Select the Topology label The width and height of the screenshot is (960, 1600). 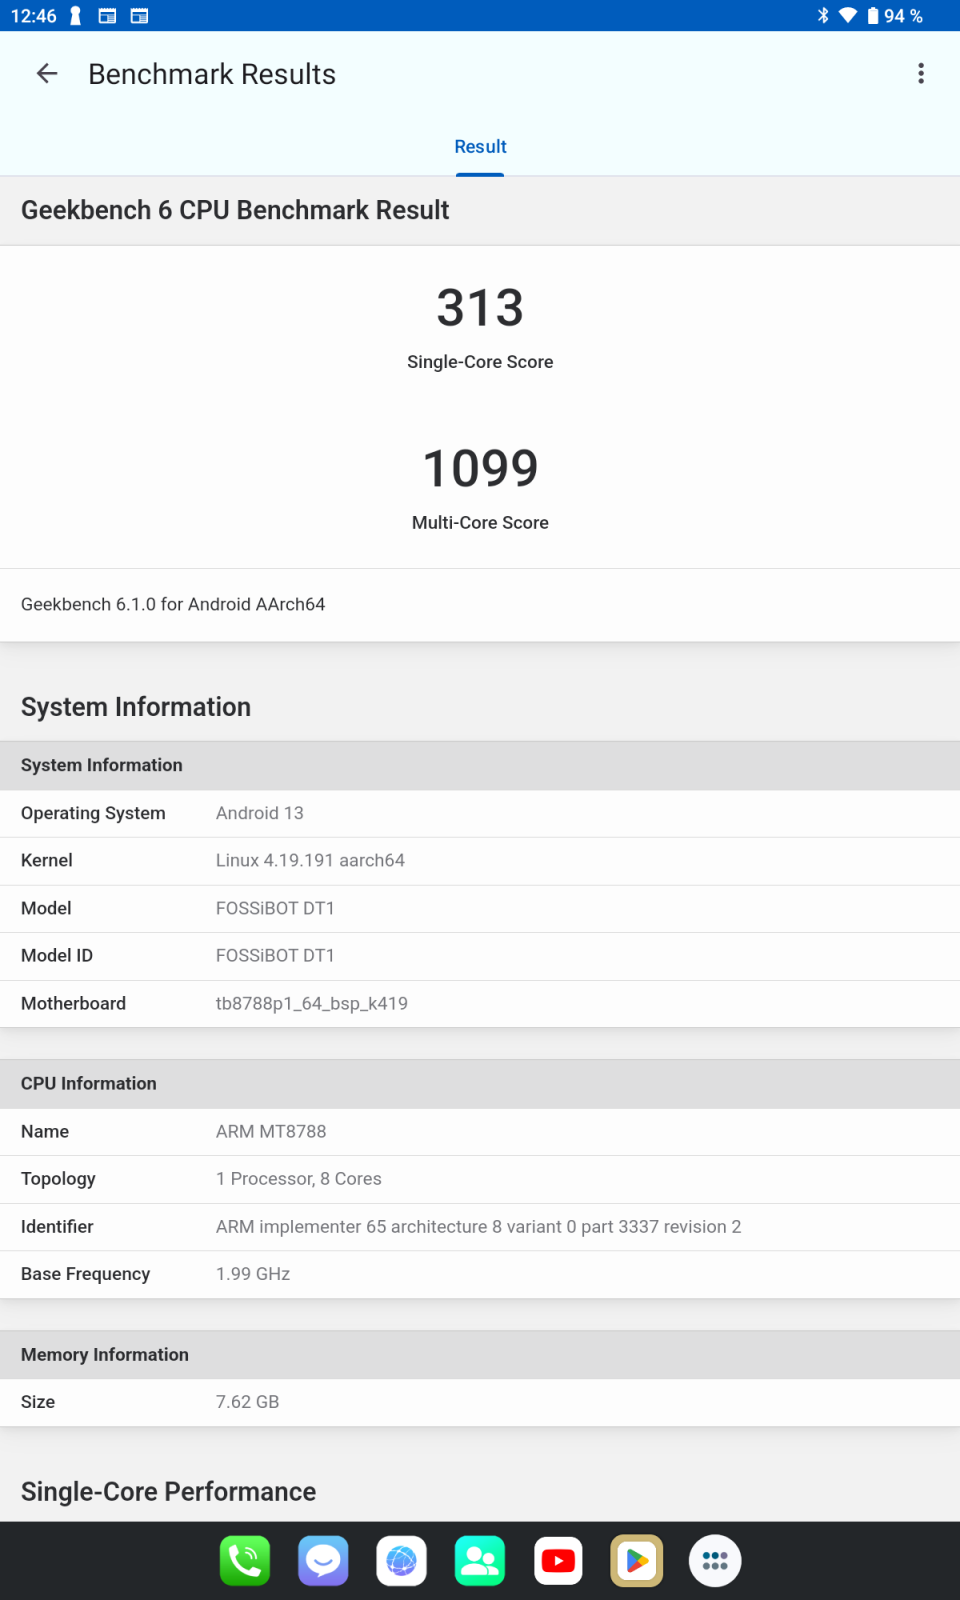pos(58,1179)
